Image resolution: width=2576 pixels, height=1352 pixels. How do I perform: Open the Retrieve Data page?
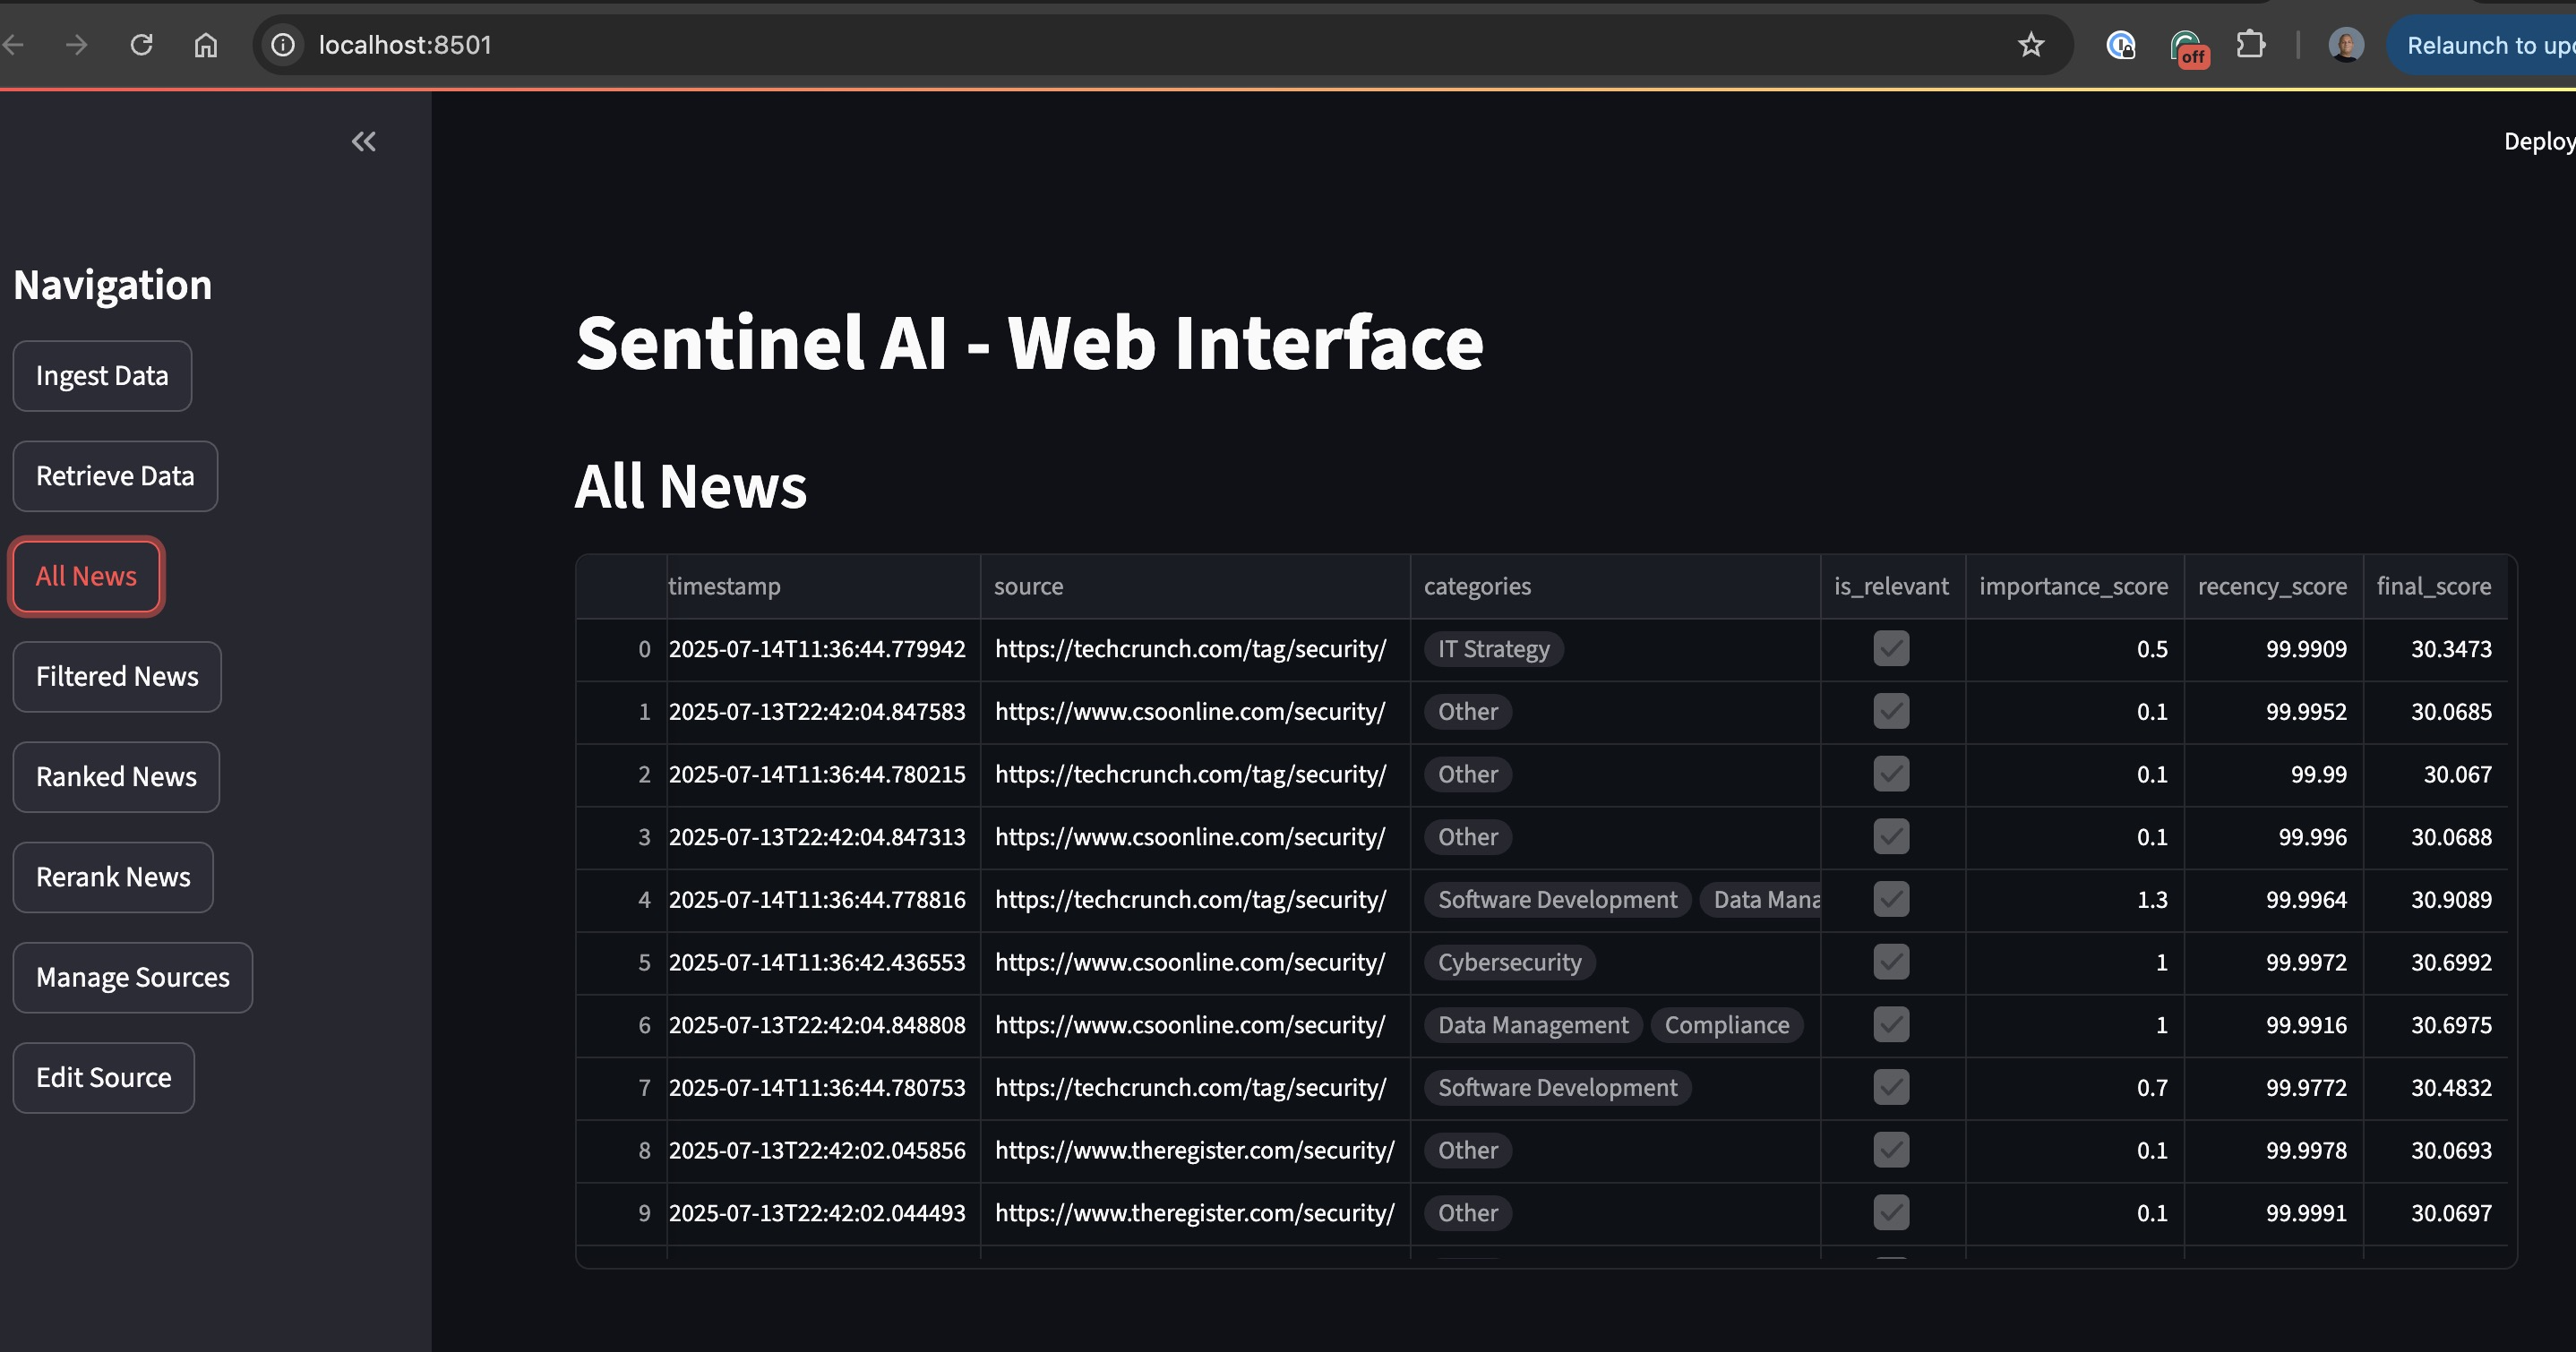[115, 476]
